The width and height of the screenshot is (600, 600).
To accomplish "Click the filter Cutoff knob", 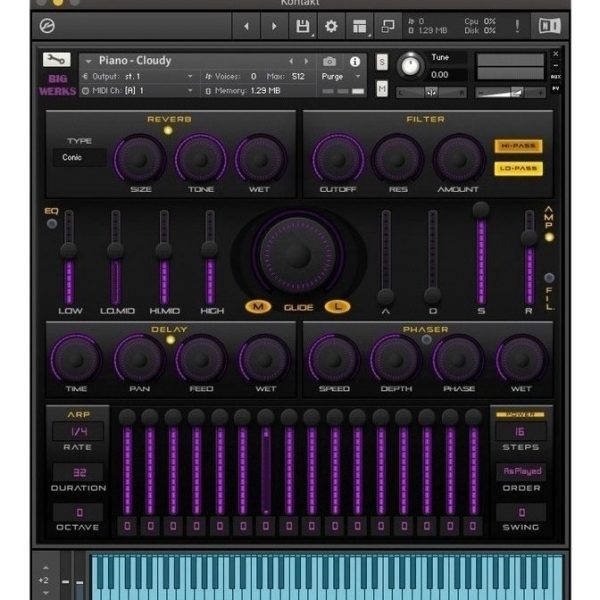I will [x=338, y=159].
